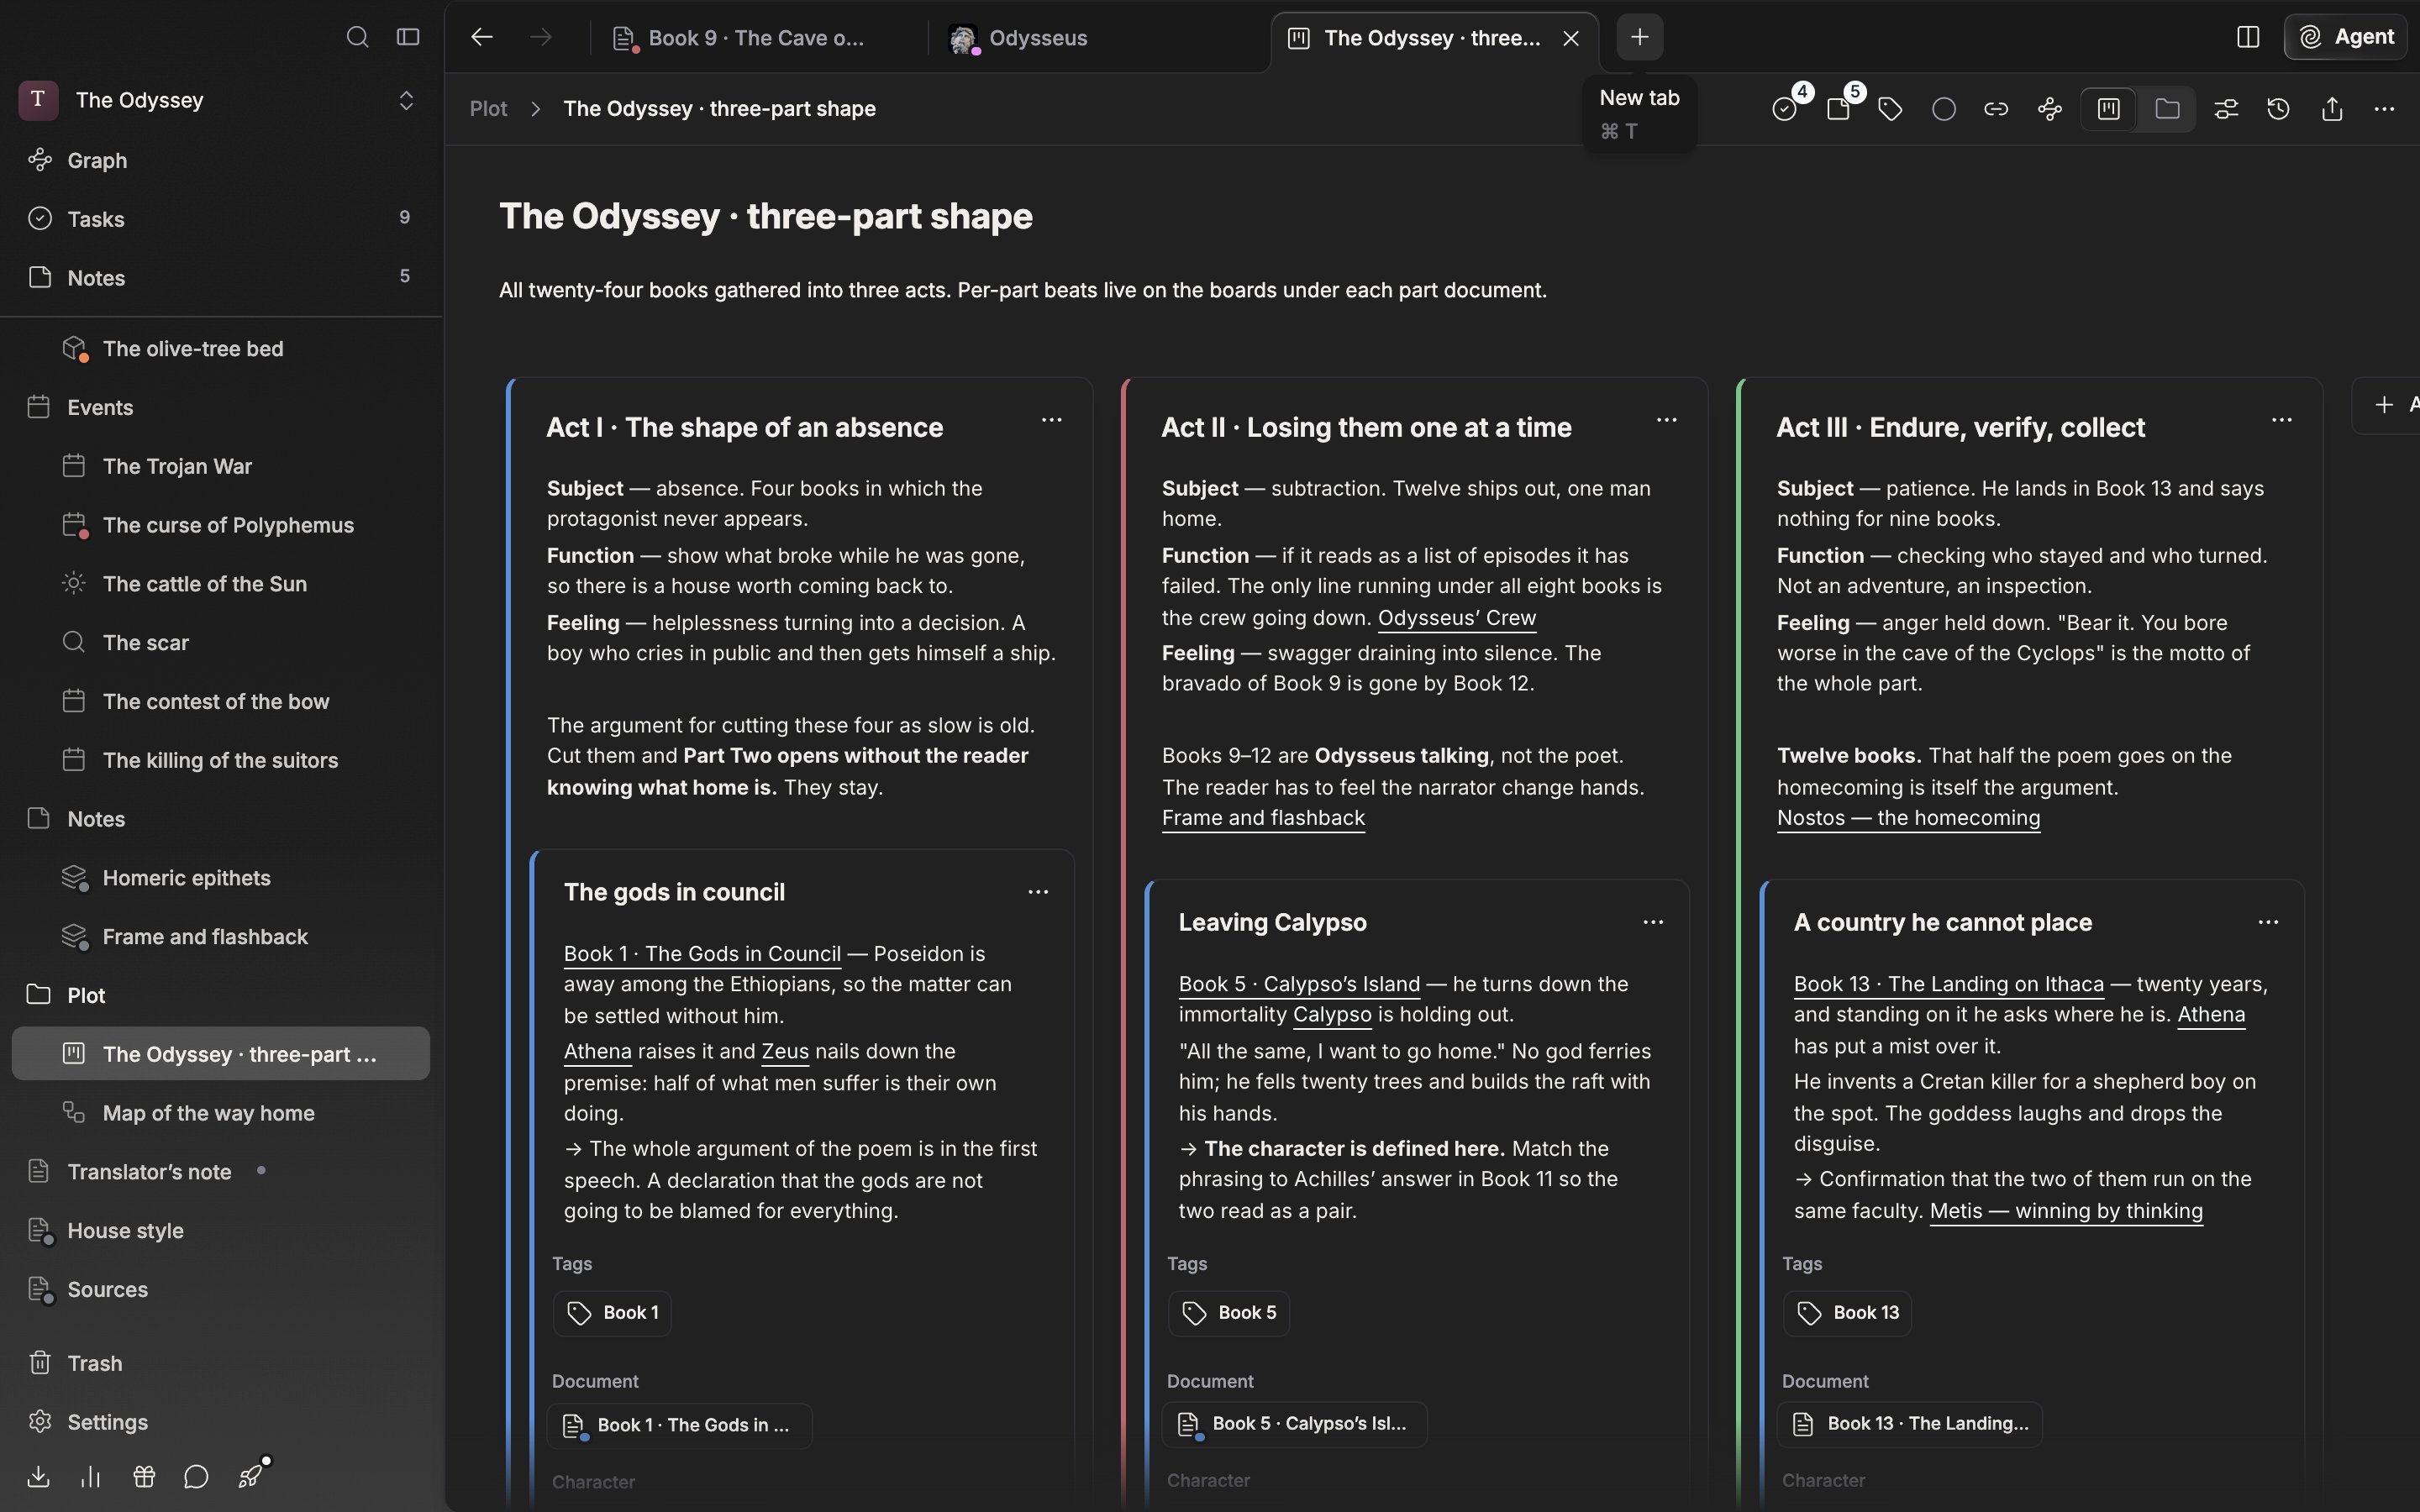Open the graph connections icon in the toolbar

pyautogui.click(x=2050, y=108)
